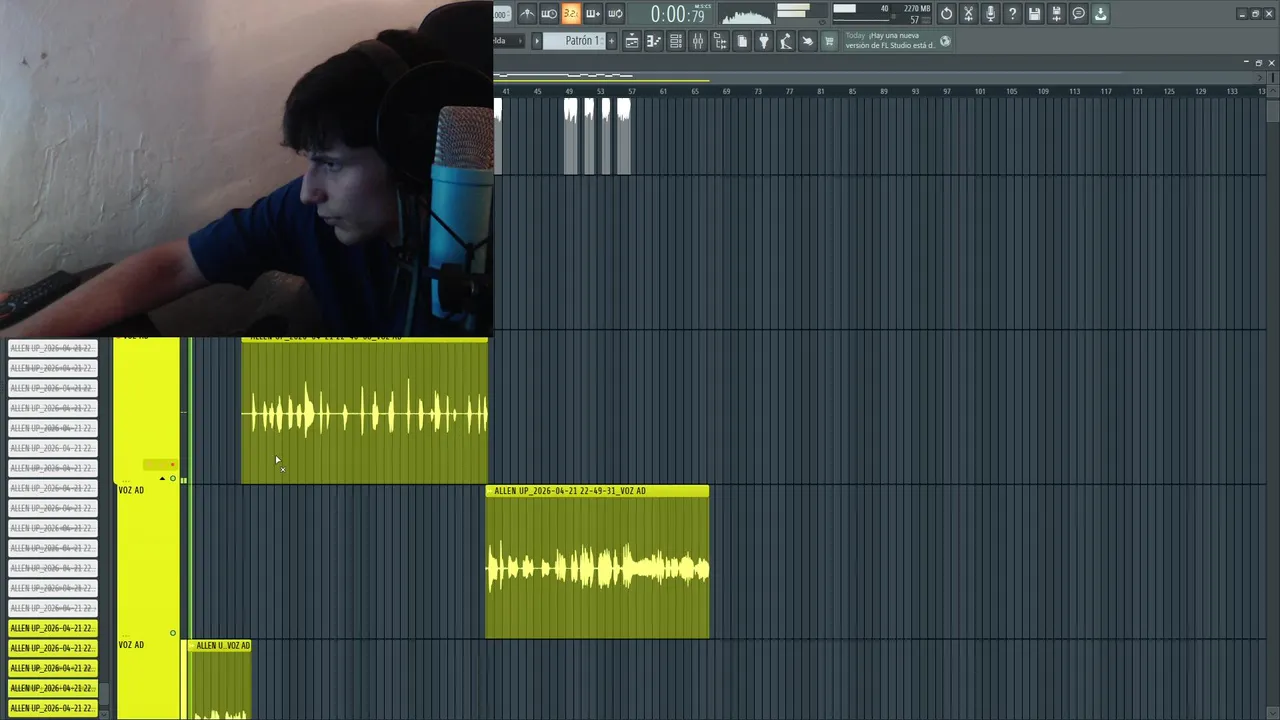Open the Playlist view icon
The width and height of the screenshot is (1280, 720).
click(632, 41)
